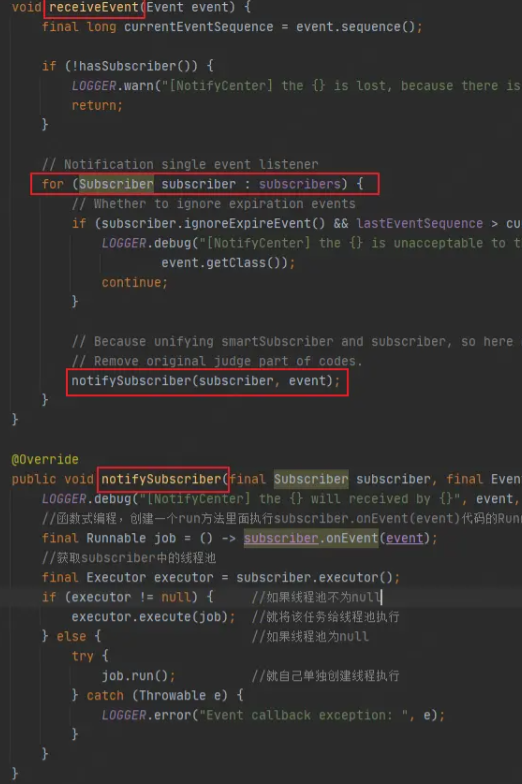
Task: Click event.sequence() call
Action: (358, 26)
